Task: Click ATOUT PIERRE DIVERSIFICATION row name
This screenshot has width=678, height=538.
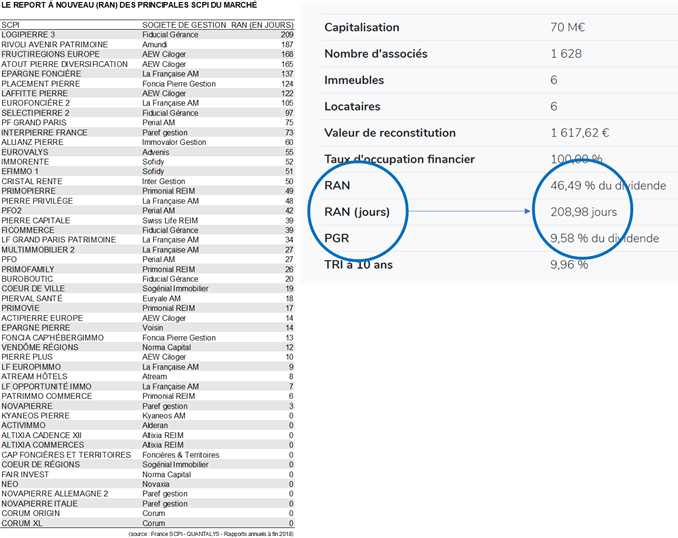Action: pyautogui.click(x=64, y=64)
